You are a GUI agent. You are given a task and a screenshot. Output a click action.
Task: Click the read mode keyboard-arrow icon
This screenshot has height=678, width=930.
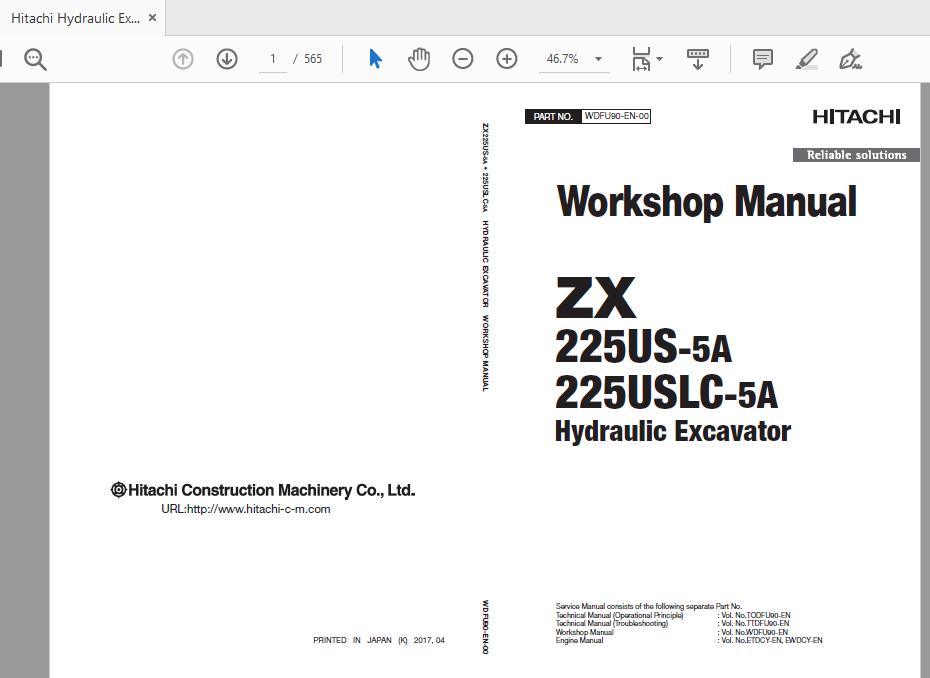coord(698,59)
